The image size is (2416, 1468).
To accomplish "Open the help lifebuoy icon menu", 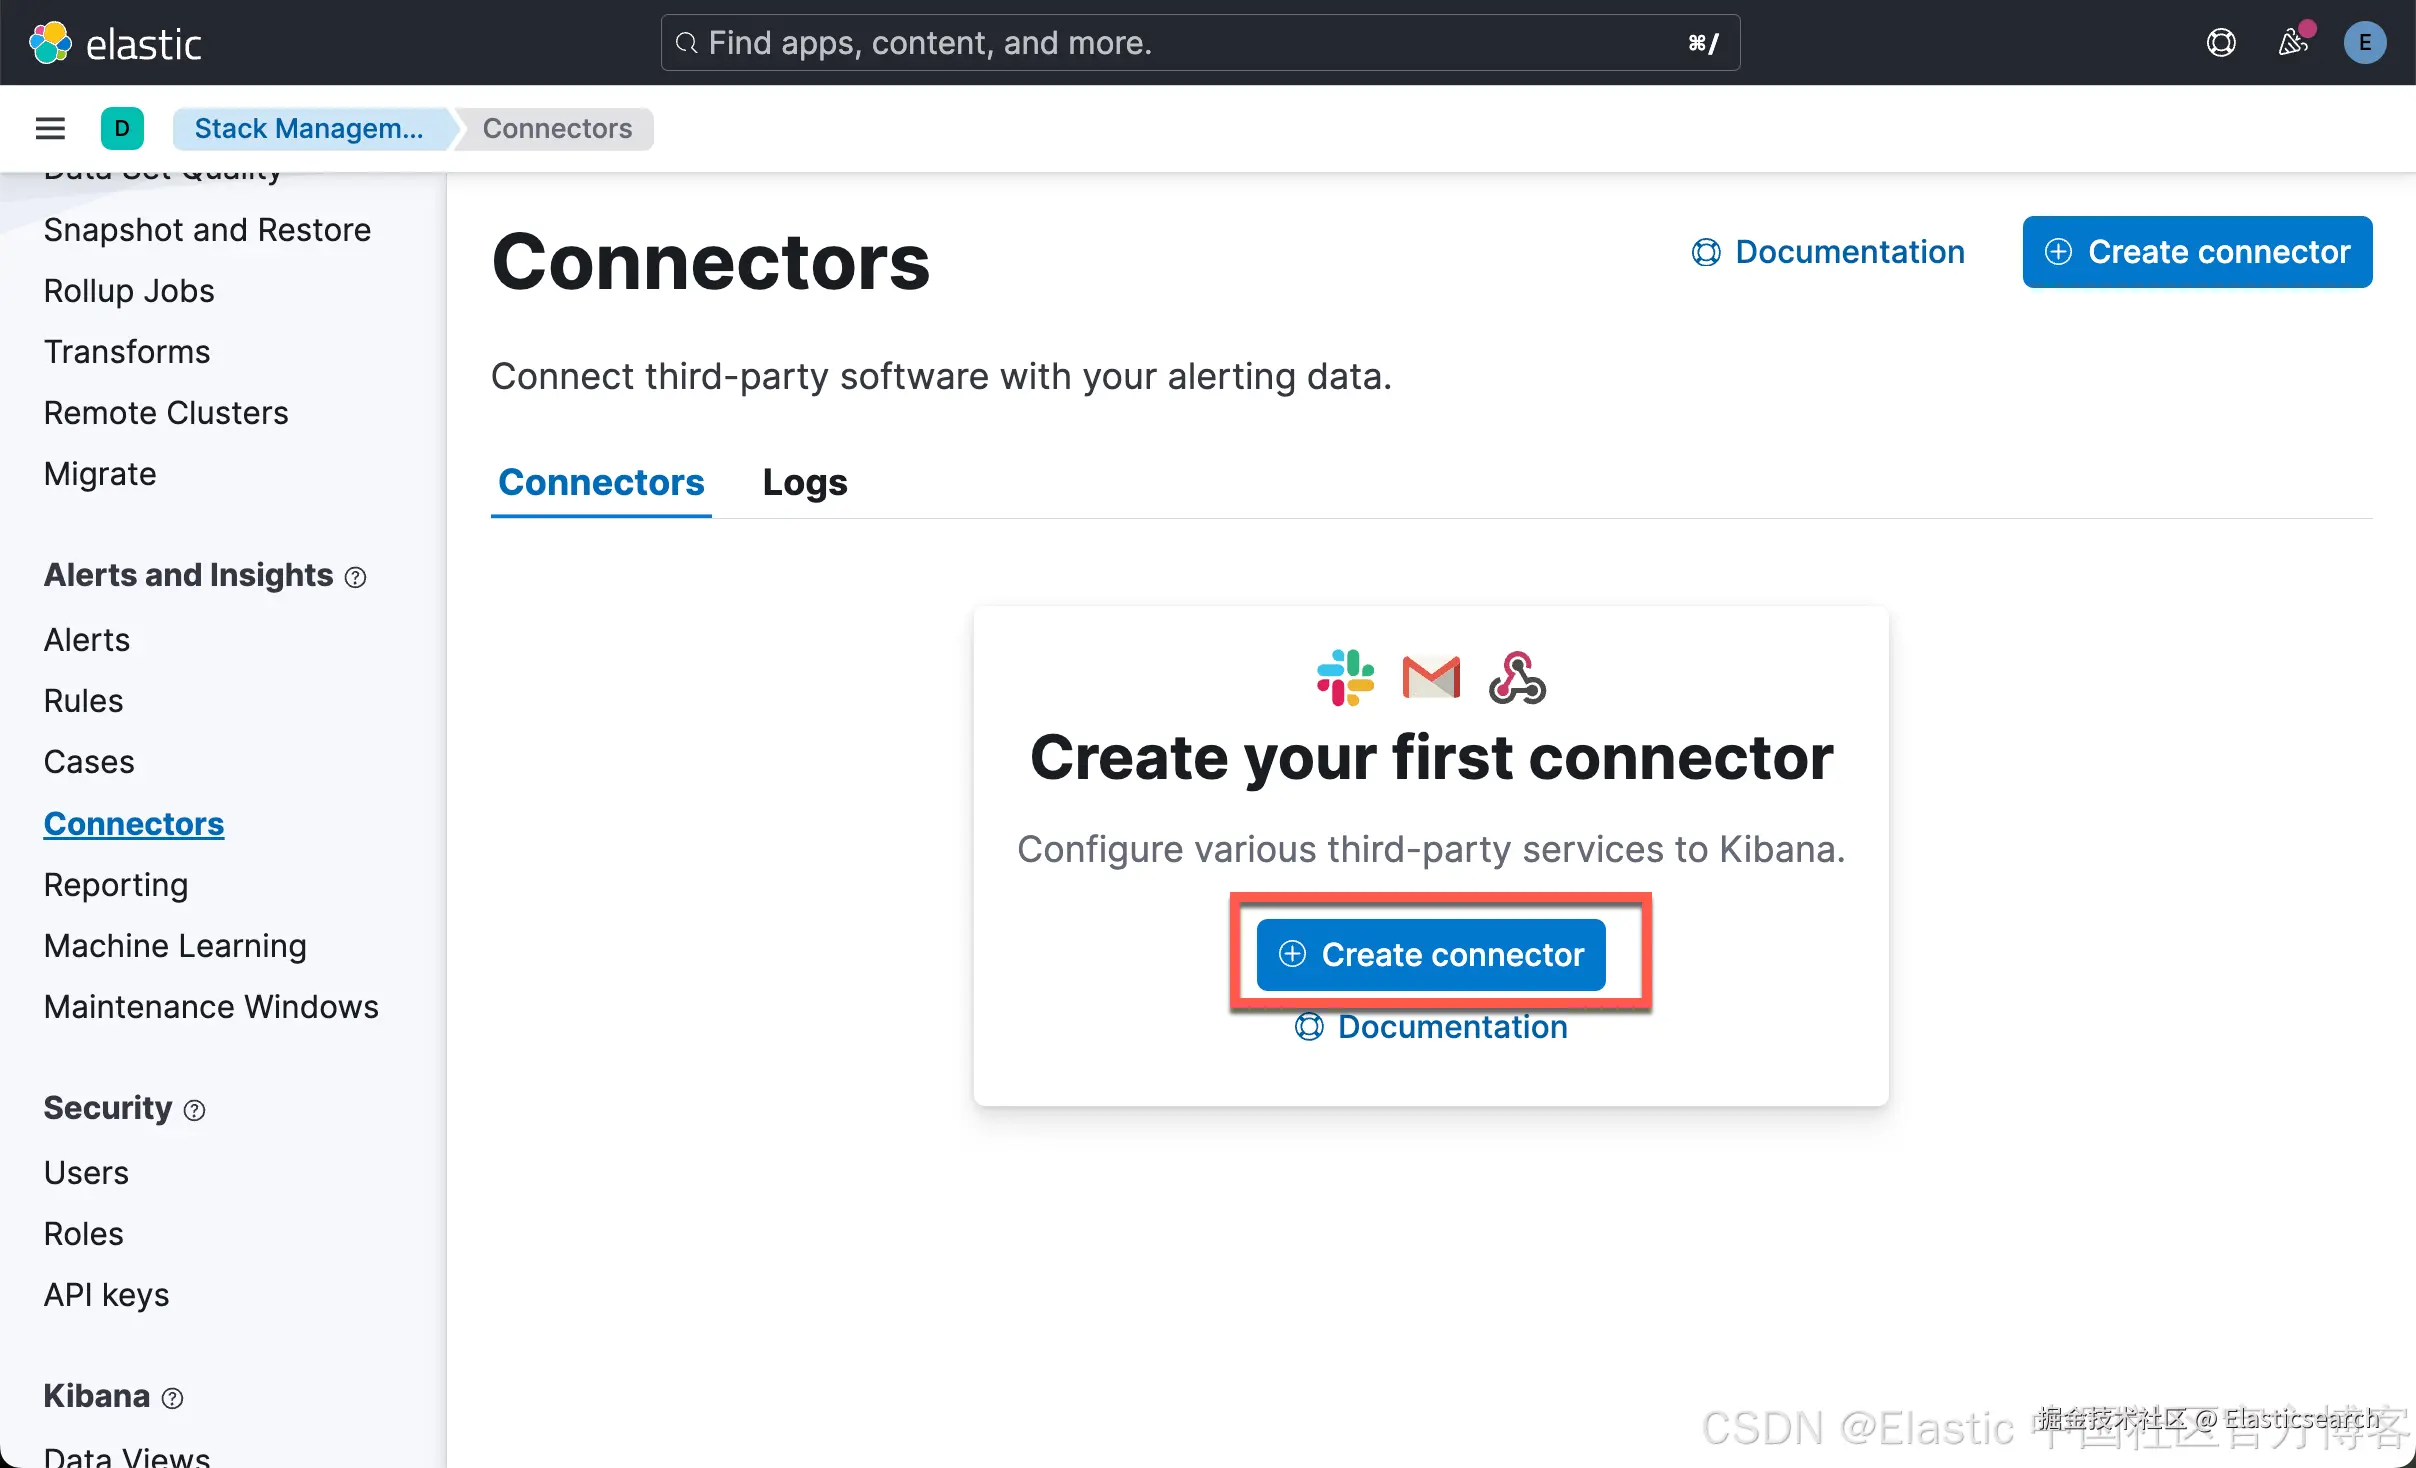I will [x=2221, y=43].
